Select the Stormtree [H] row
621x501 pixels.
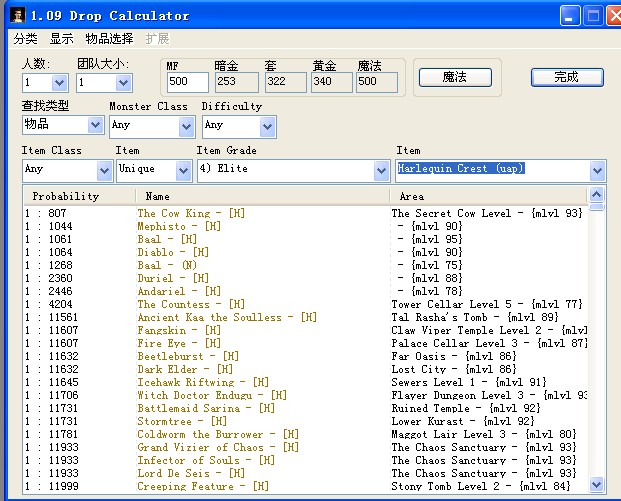305,421
